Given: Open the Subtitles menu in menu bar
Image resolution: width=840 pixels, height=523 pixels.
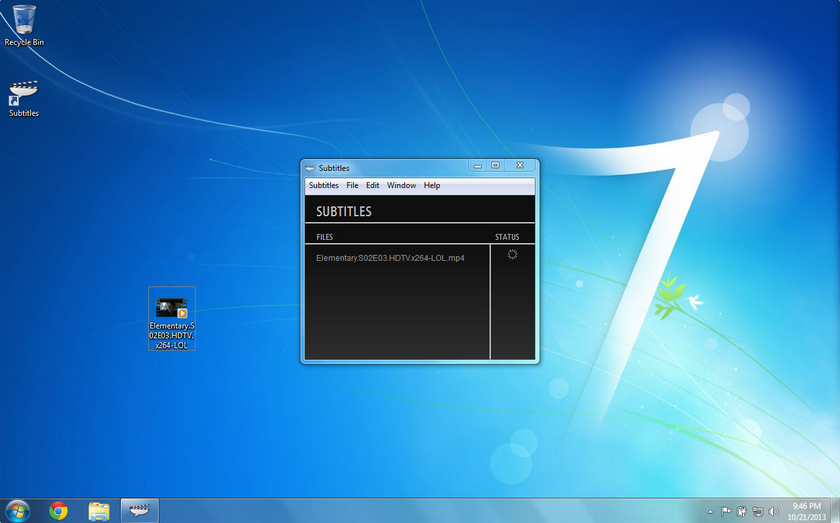Looking at the screenshot, I should click(x=323, y=186).
